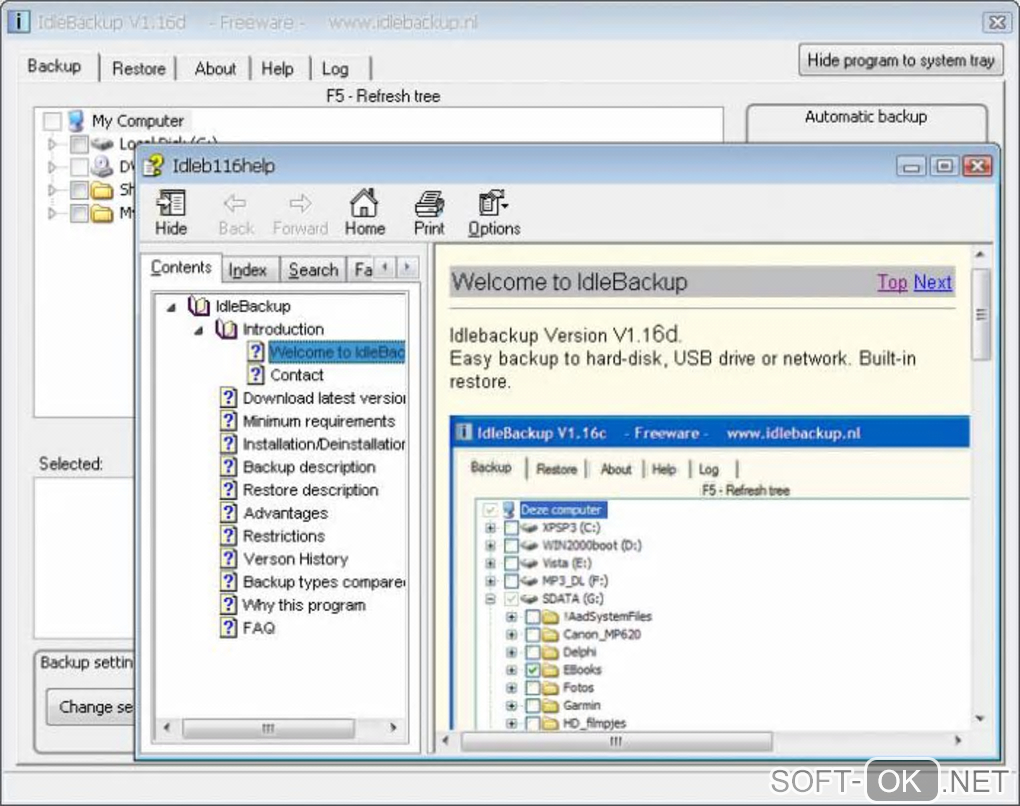Viewport: 1020px width, 806px height.
Task: Click contents pane scroll right arrow
Action: [393, 727]
